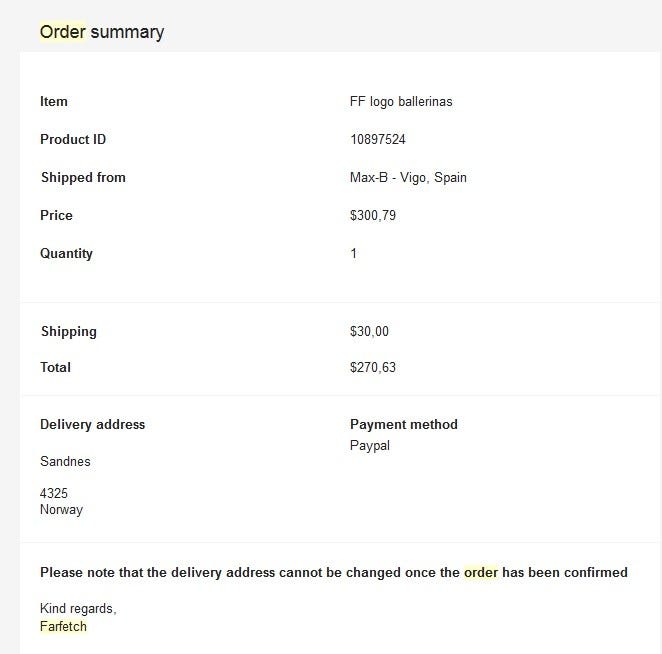Click the Delivery address heading
This screenshot has height=654, width=662.
coord(92,425)
